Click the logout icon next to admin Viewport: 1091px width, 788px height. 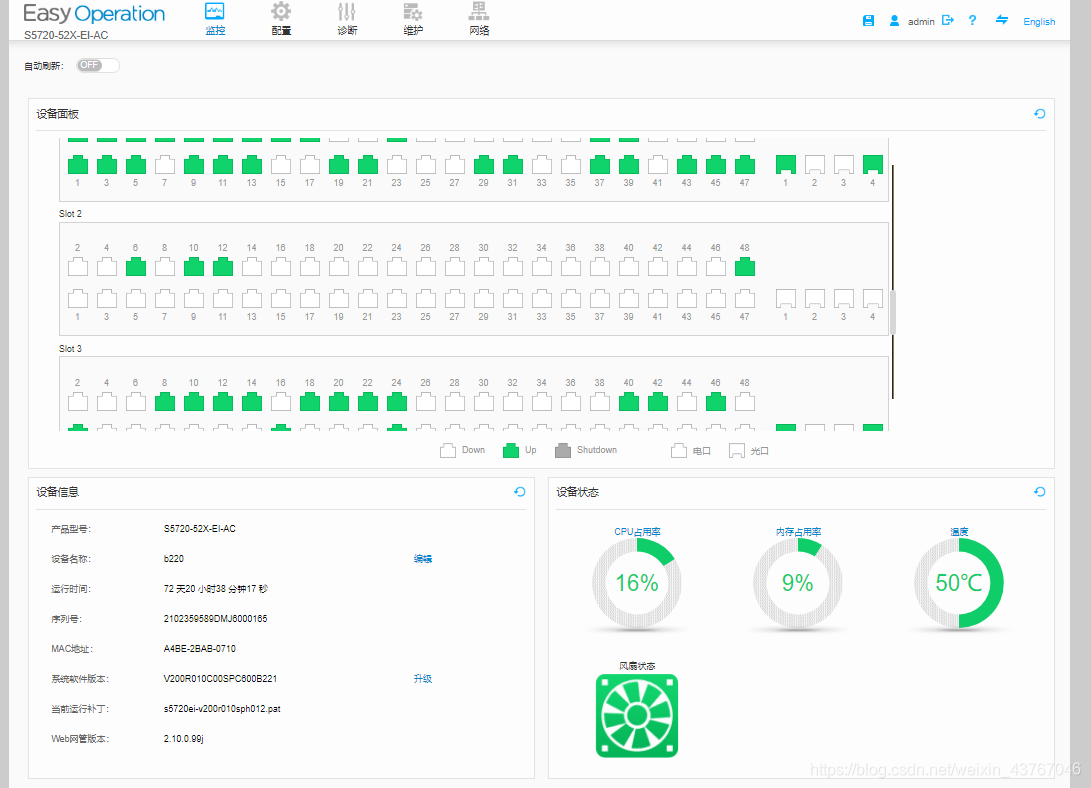click(948, 20)
